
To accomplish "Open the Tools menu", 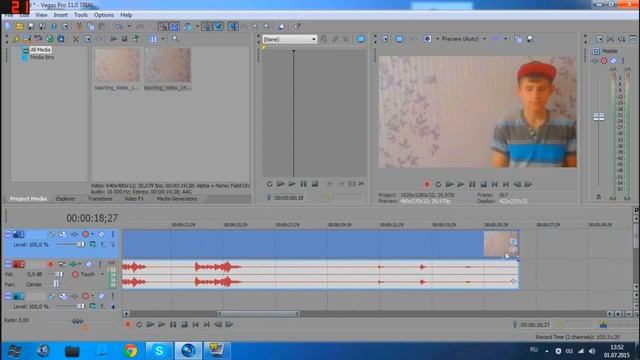I will pyautogui.click(x=81, y=15).
